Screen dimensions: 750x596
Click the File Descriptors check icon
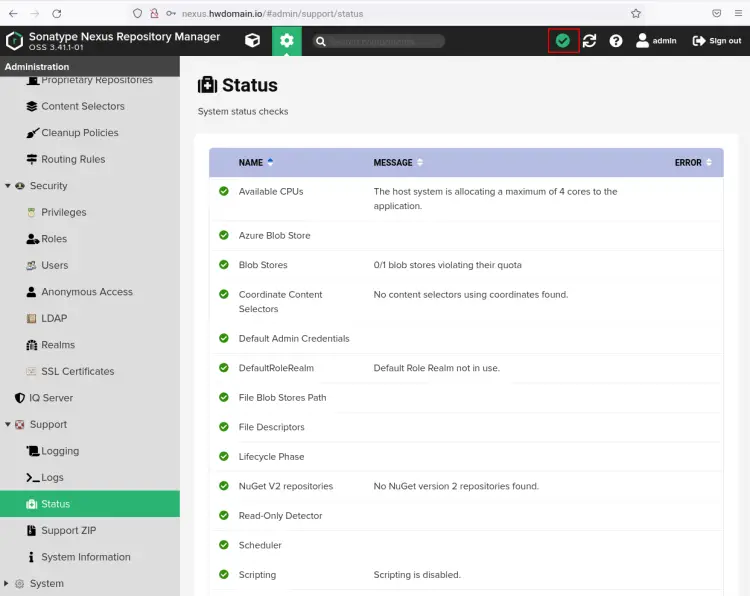224,427
